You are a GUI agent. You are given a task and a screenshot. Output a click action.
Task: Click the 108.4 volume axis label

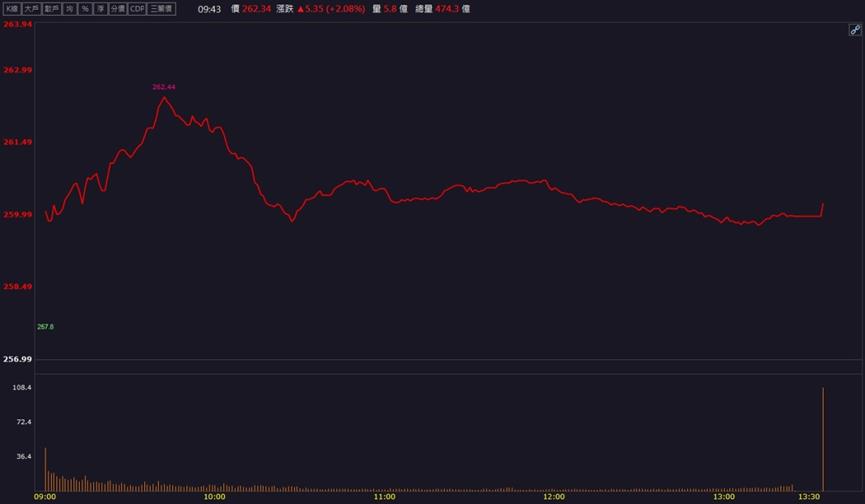tap(22, 388)
